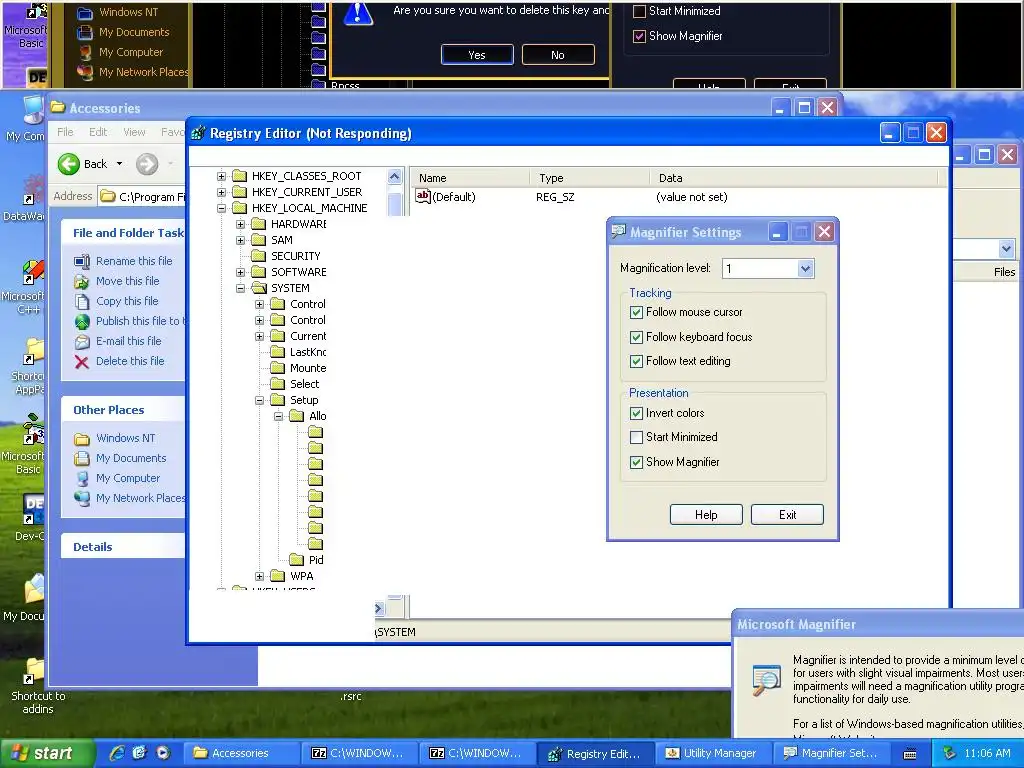Uncheck Follow mouse cursor
The height and width of the screenshot is (768, 1024).
[x=636, y=312]
